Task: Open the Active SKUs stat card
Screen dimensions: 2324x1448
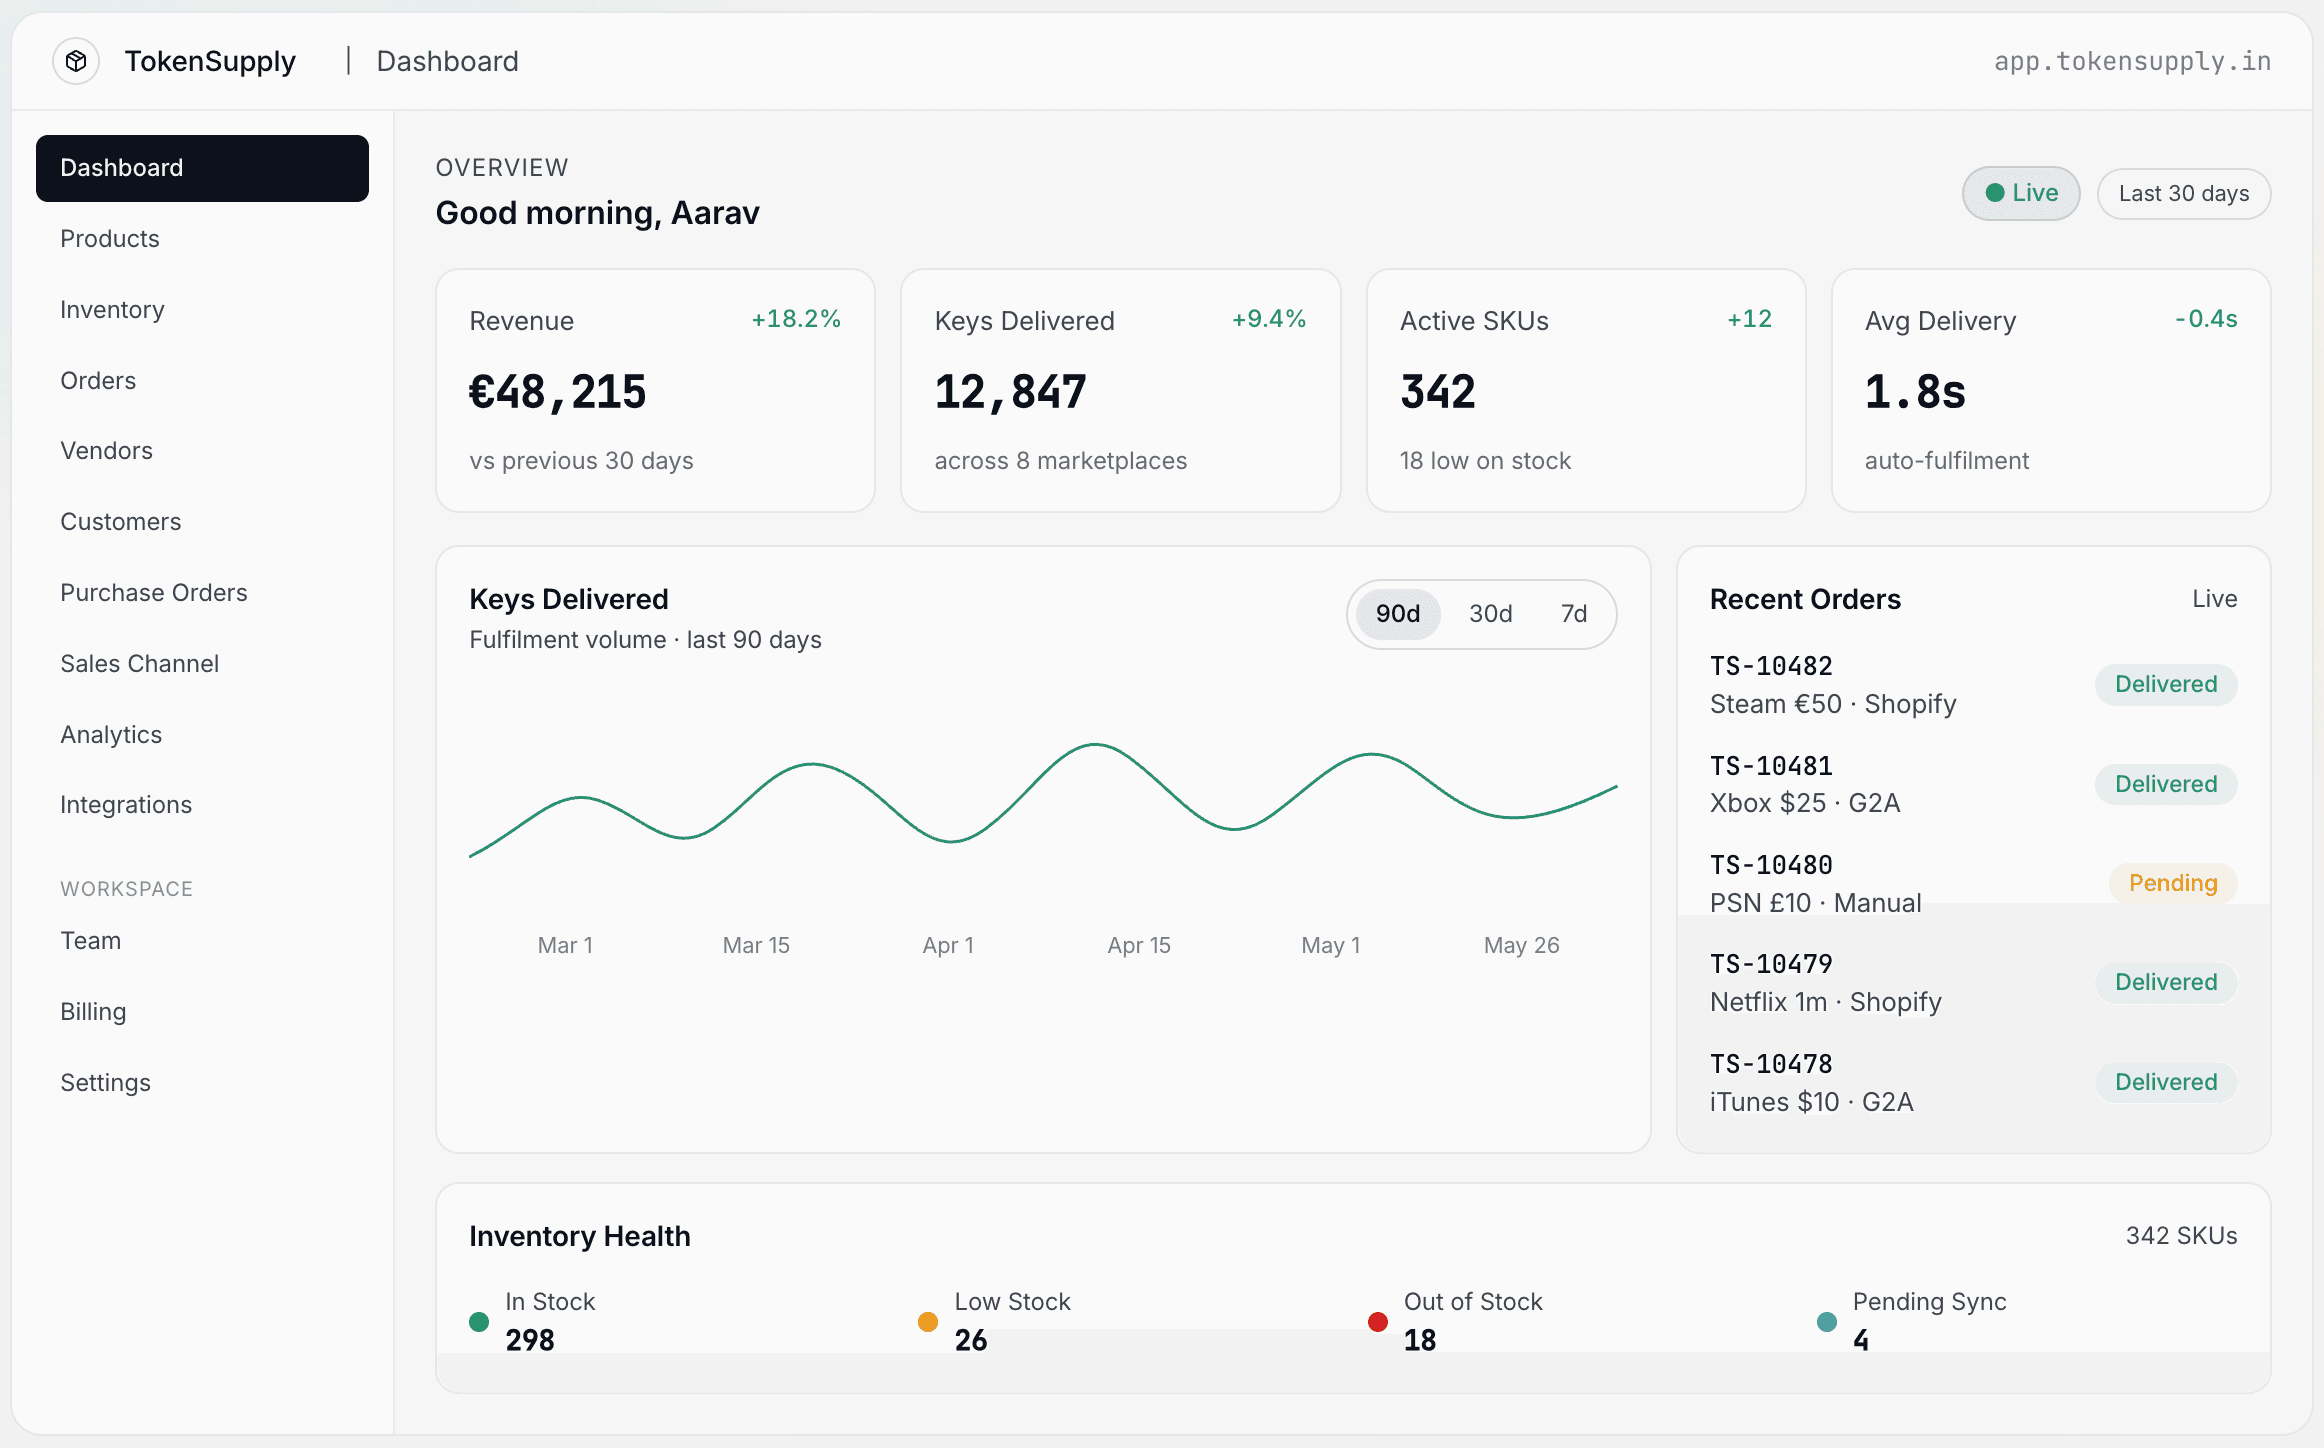Action: coord(1586,390)
